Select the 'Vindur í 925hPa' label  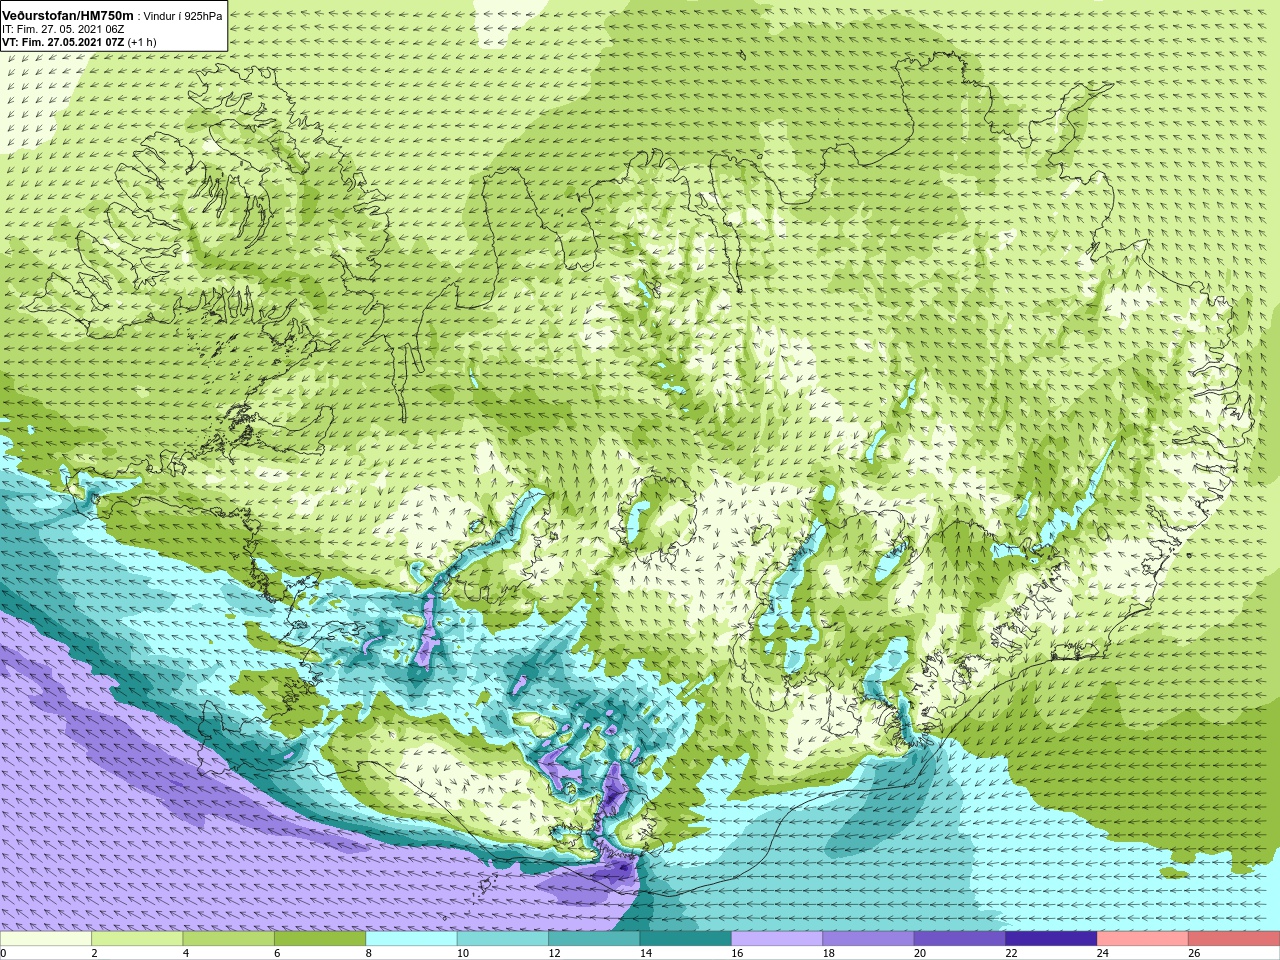click(183, 16)
